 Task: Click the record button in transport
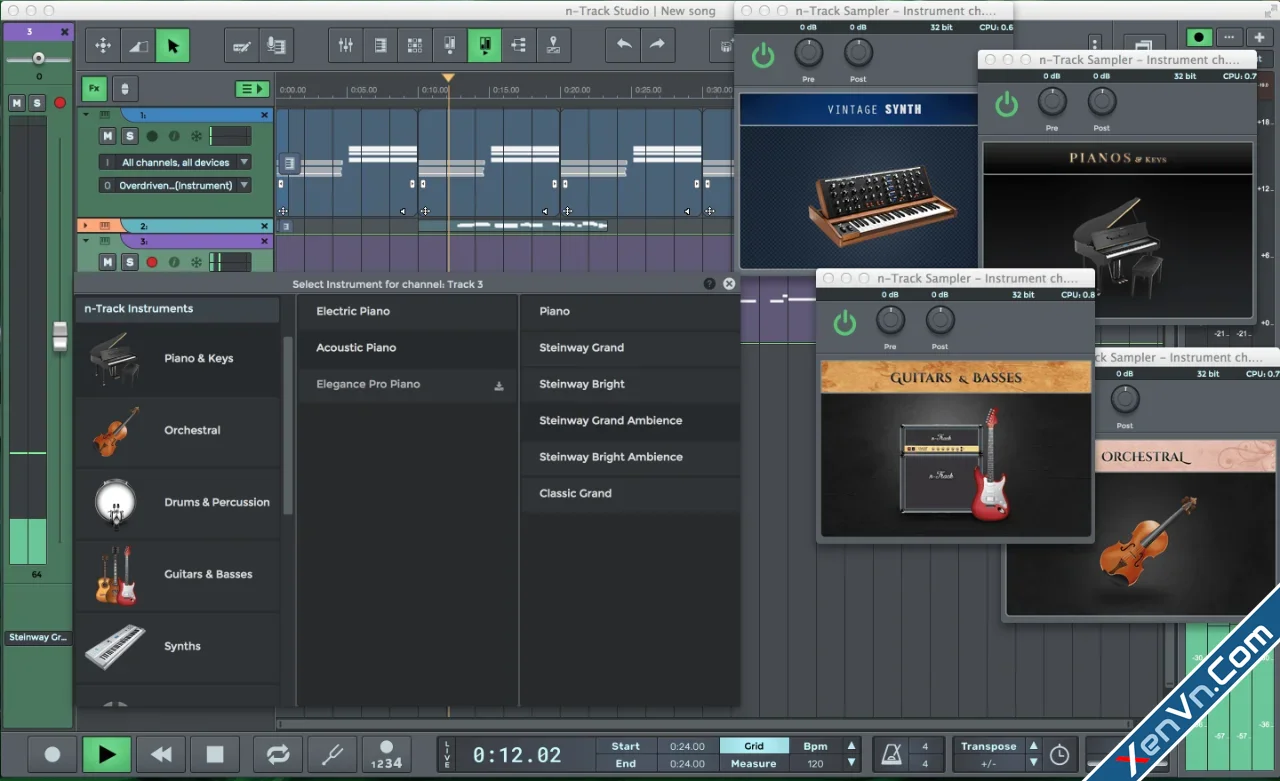pyautogui.click(x=52, y=754)
